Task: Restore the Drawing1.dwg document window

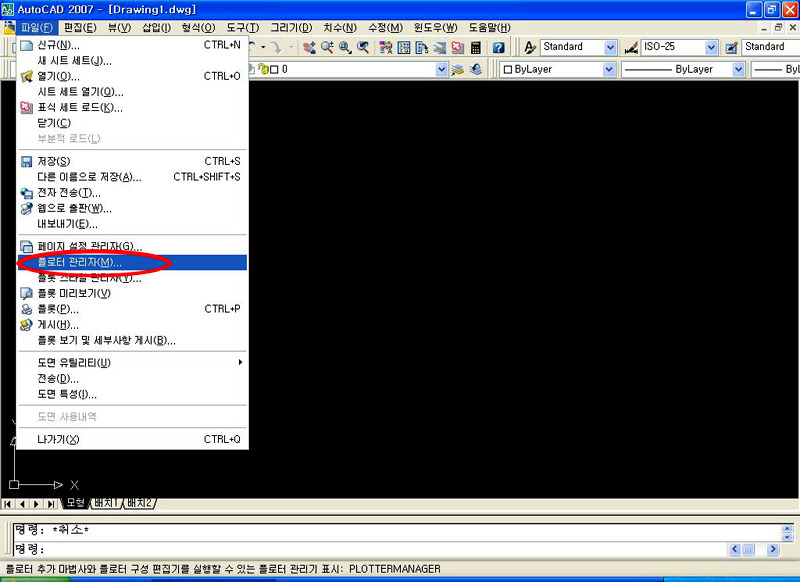Action: click(778, 28)
